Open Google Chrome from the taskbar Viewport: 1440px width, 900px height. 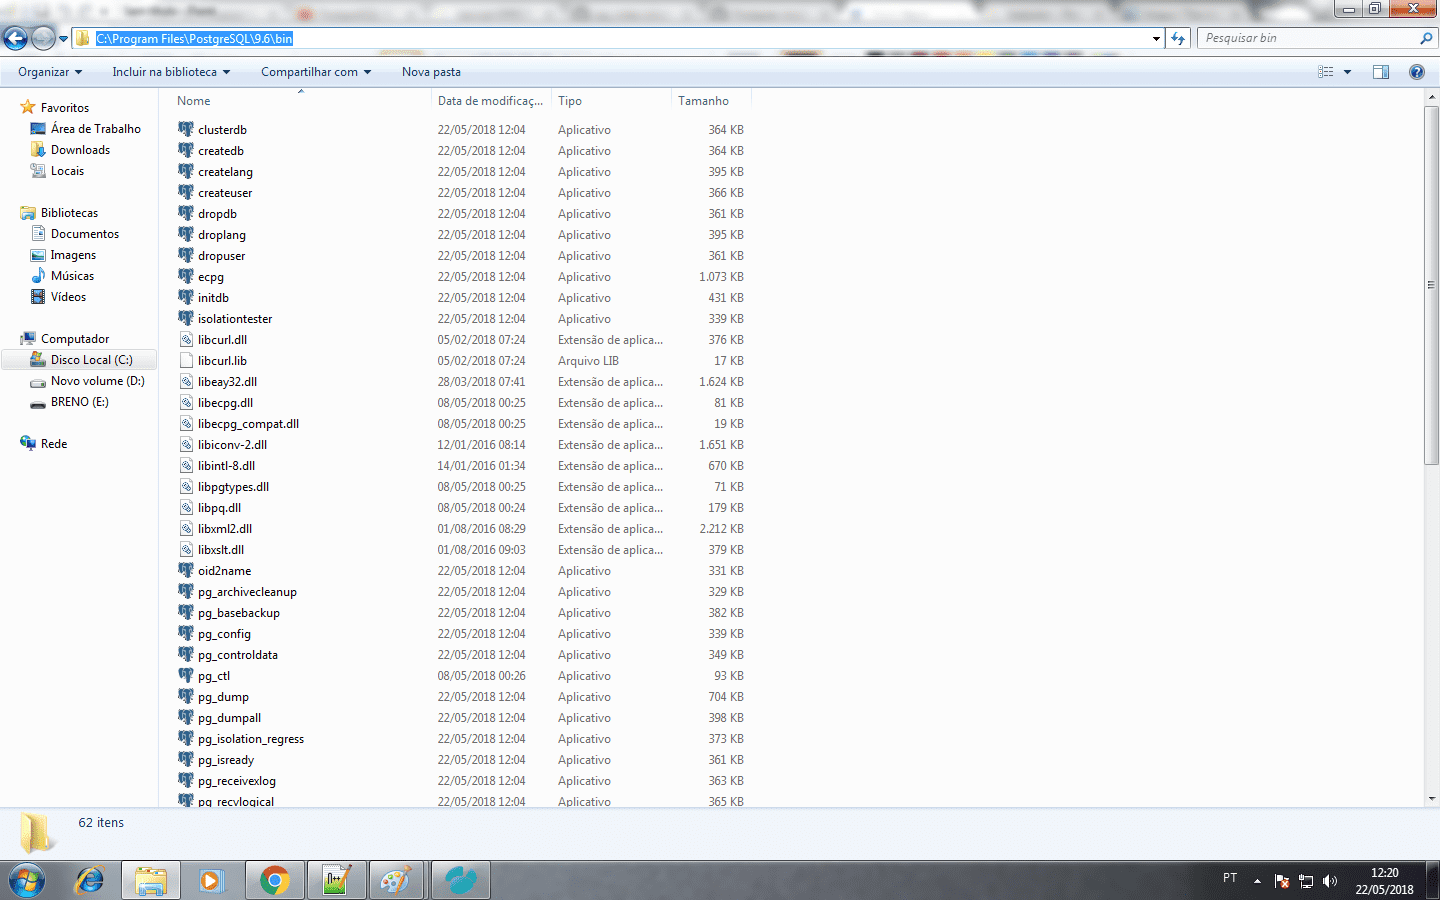click(274, 880)
